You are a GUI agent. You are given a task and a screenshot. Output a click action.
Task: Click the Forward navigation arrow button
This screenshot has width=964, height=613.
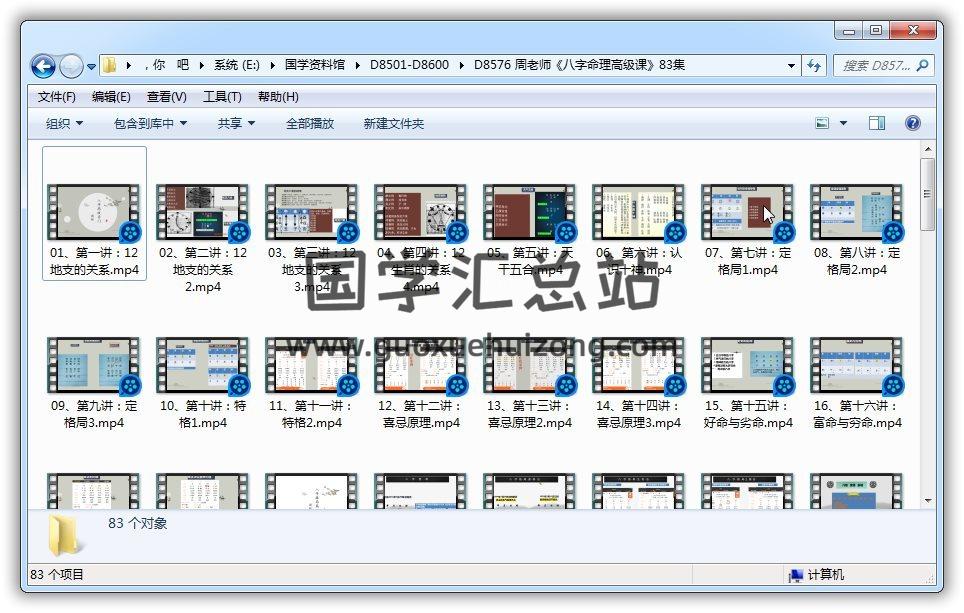71,66
